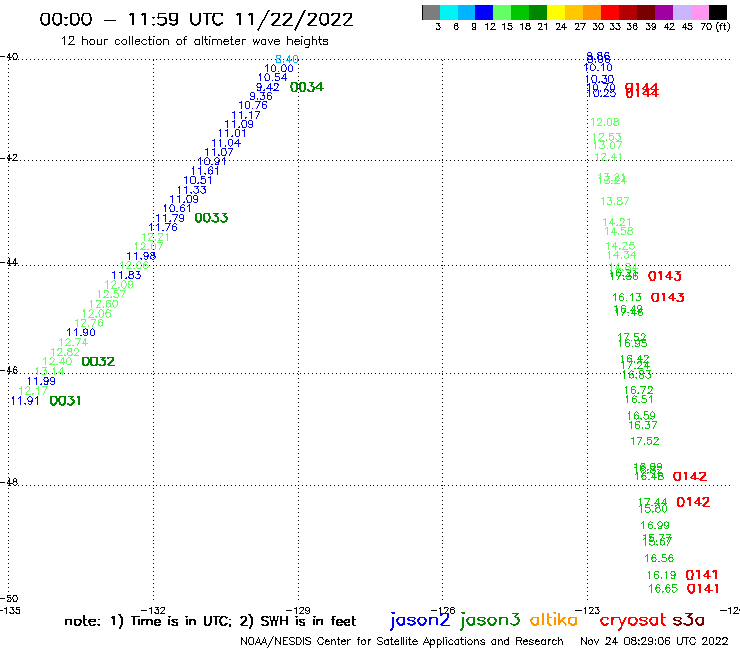Image resolution: width=740 pixels, height=650 pixels.
Task: Click the wave height value 9.42
Action: [268, 87]
